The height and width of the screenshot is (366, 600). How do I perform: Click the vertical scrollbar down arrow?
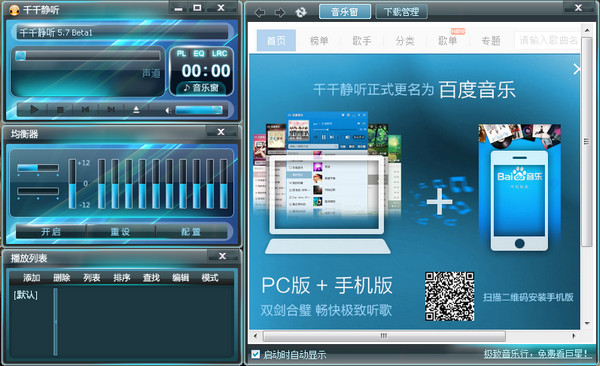click(x=587, y=324)
